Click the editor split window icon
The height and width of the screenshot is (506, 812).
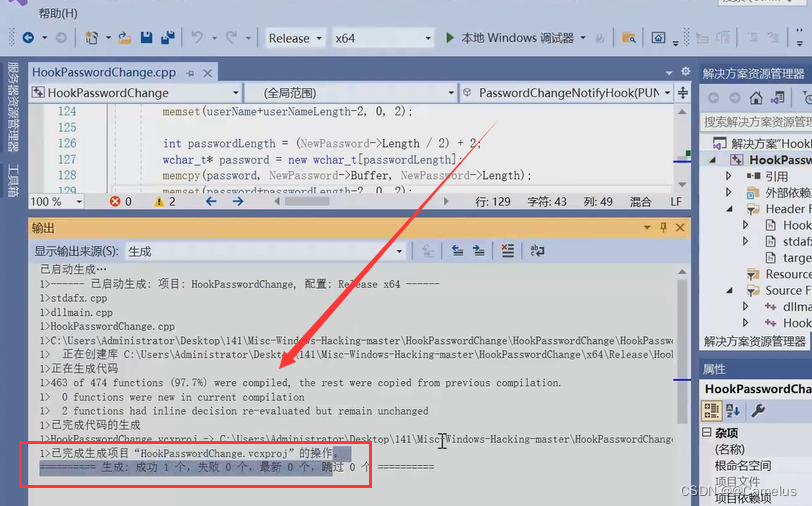pos(683,93)
